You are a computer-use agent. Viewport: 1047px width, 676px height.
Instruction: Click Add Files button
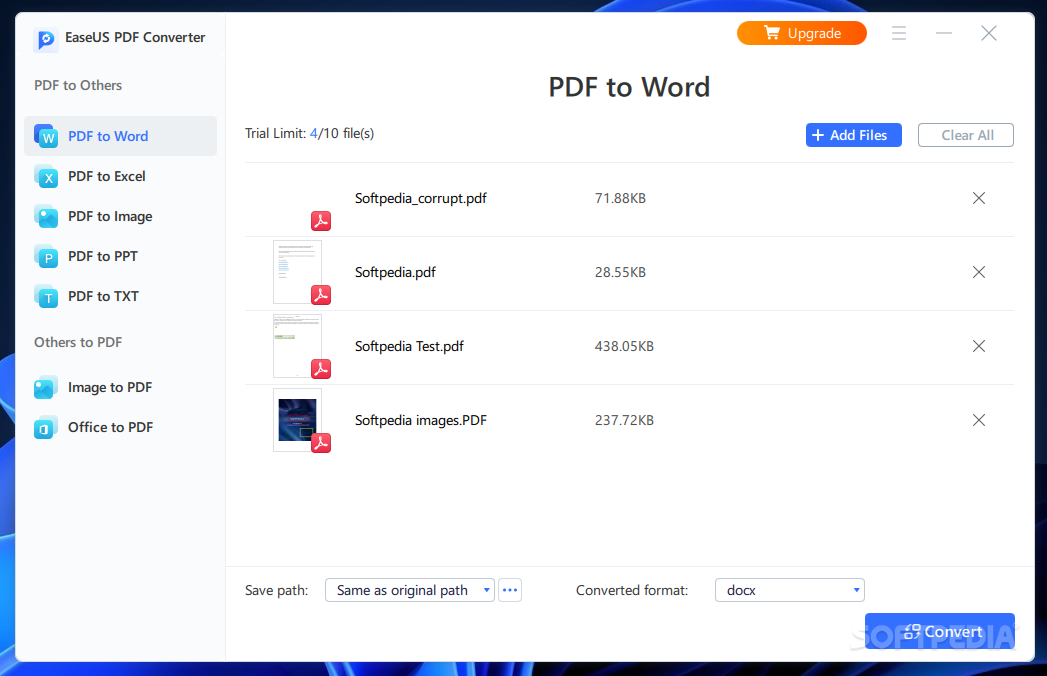coord(853,135)
